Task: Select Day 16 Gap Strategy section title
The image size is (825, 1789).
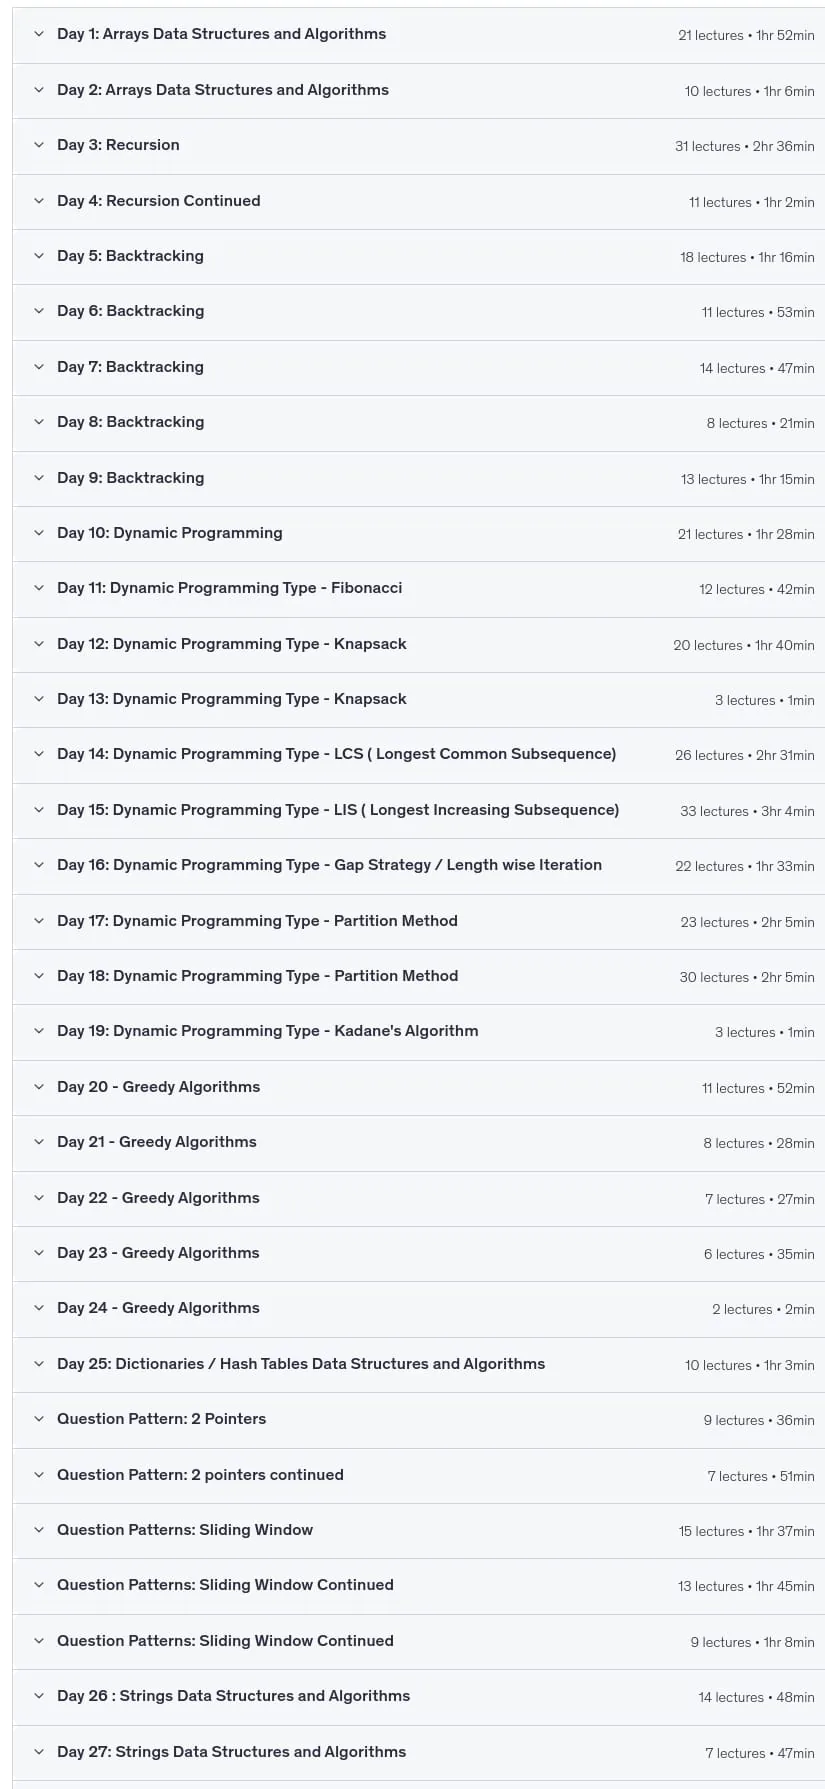Action: [x=330, y=865]
